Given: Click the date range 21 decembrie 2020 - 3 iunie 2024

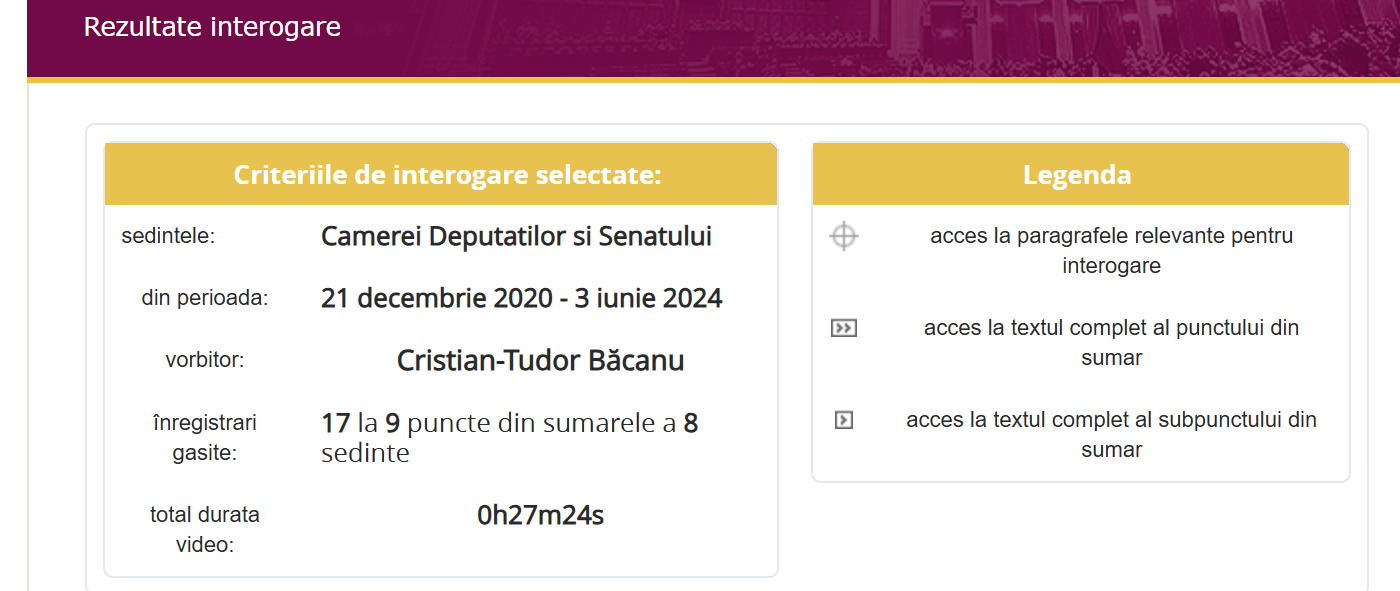Looking at the screenshot, I should (x=522, y=298).
